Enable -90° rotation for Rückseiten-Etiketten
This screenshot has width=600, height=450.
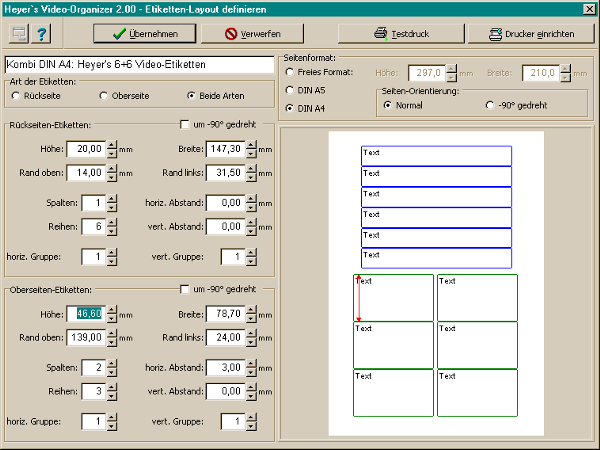point(185,125)
